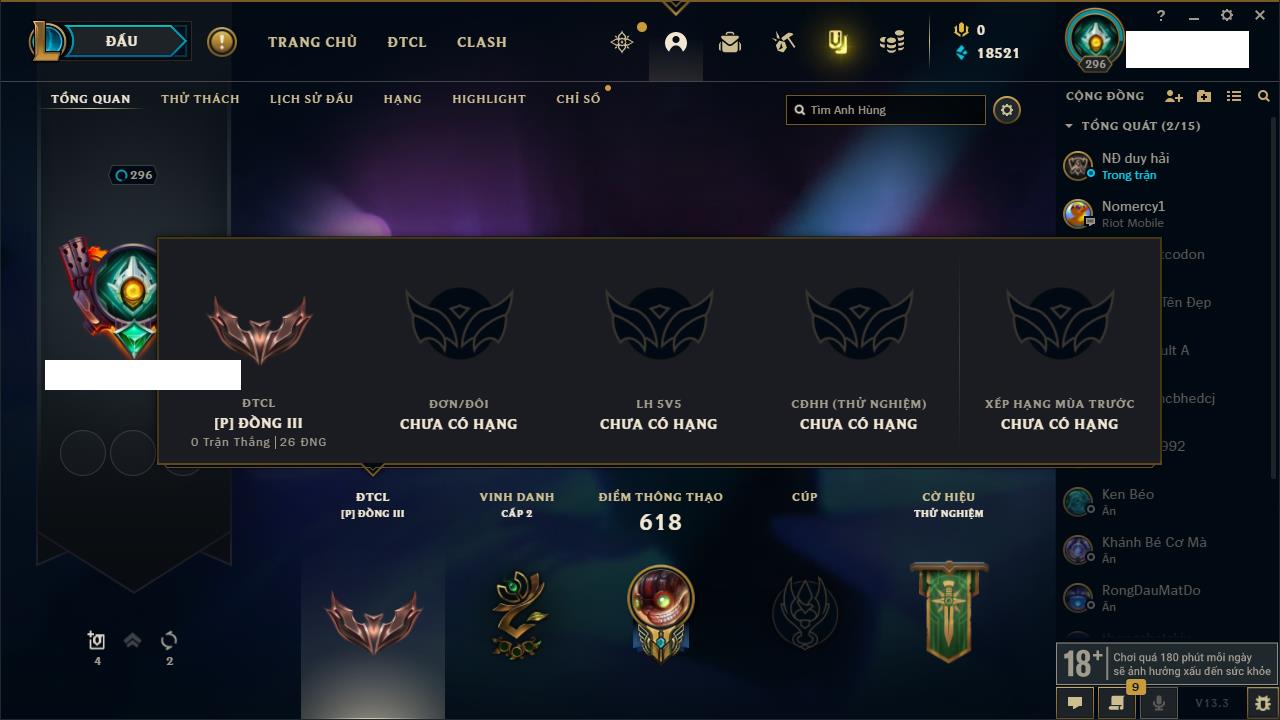Open champion search settings gear
The width and height of the screenshot is (1280, 720).
(1007, 110)
